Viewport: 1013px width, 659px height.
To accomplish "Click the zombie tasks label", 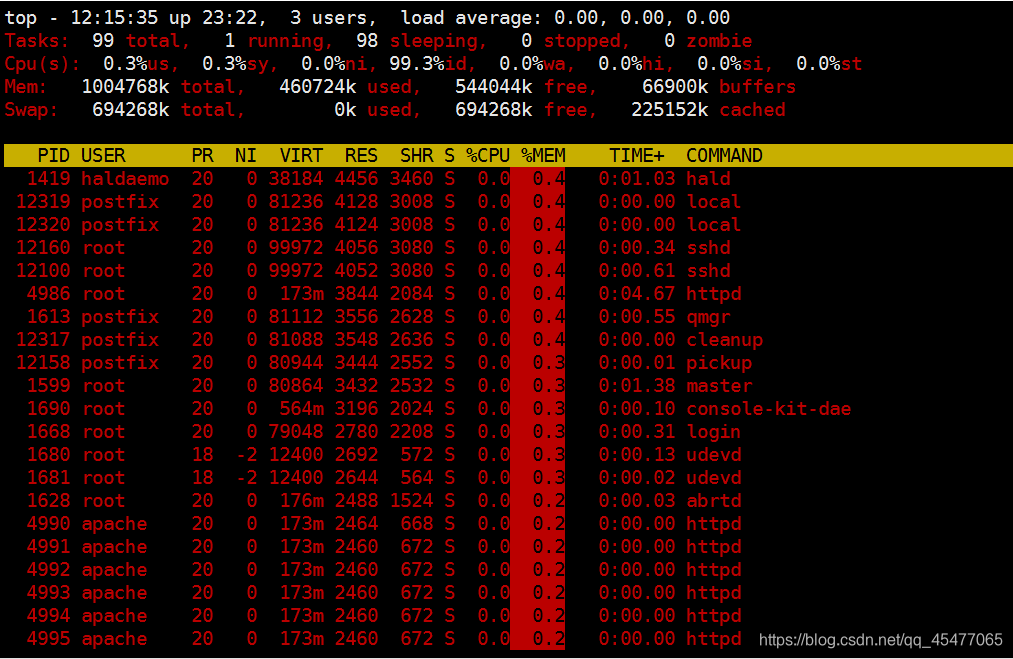I will (719, 41).
